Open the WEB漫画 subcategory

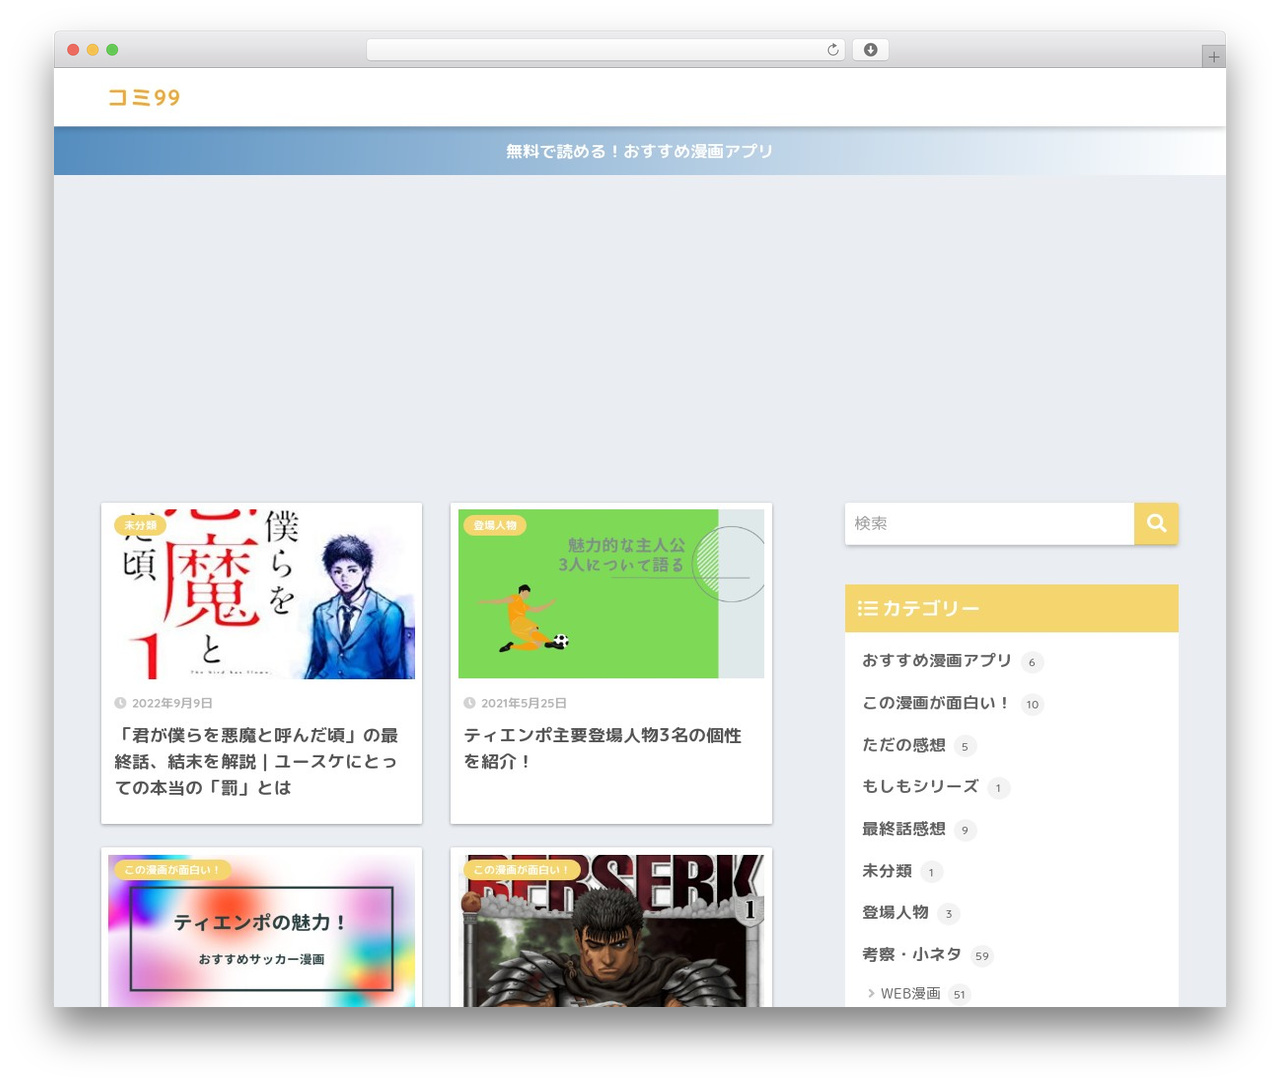(910, 993)
